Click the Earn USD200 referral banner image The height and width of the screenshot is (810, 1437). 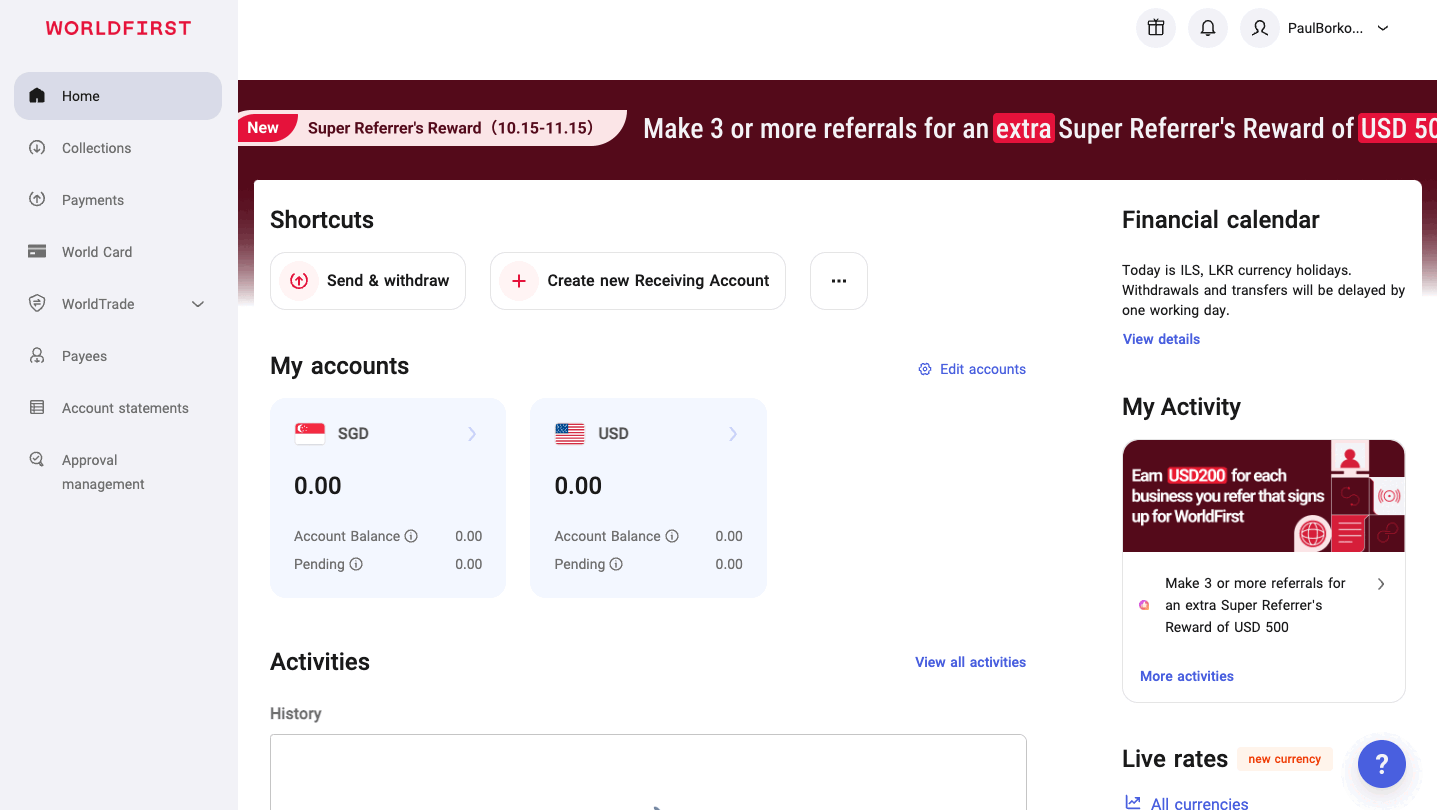tap(1263, 496)
